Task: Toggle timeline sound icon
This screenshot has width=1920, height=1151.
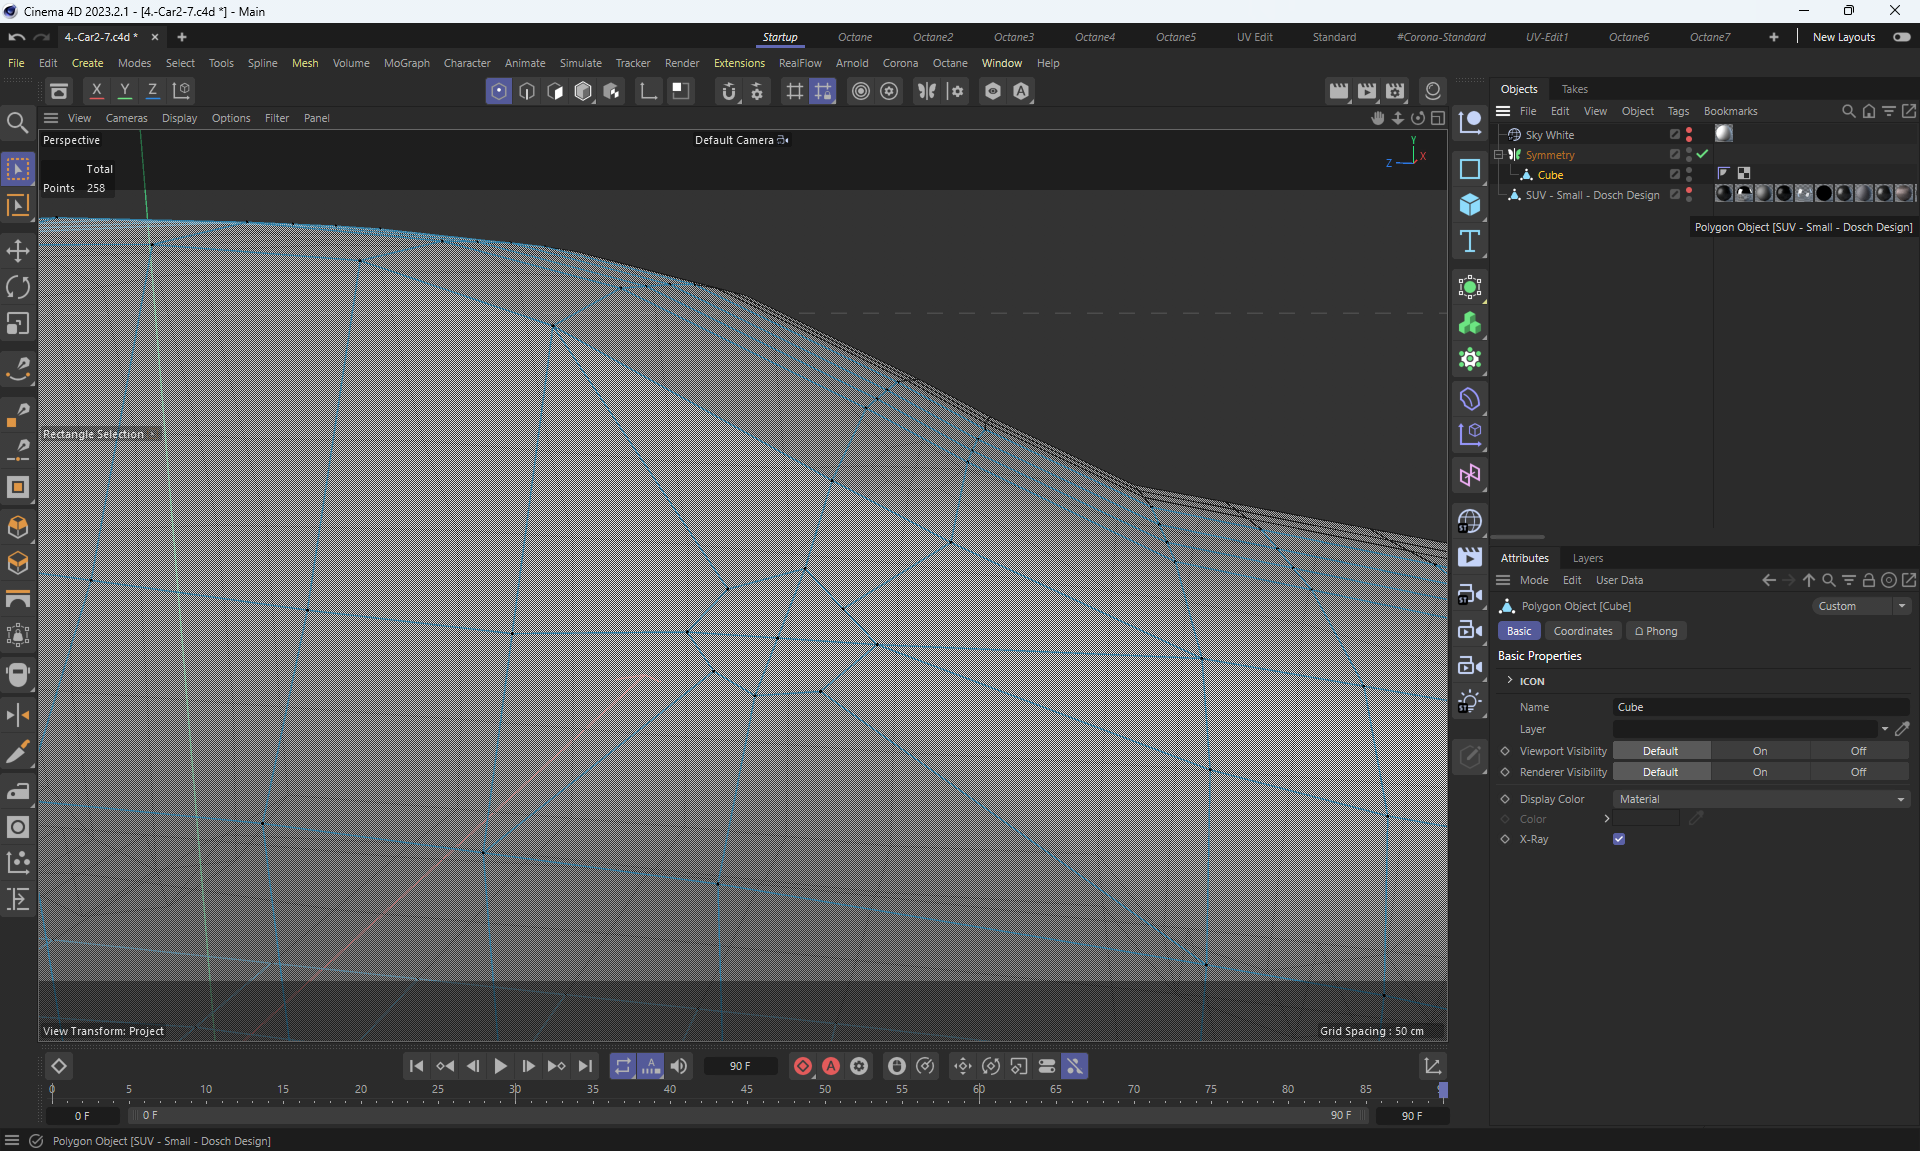Action: [679, 1066]
